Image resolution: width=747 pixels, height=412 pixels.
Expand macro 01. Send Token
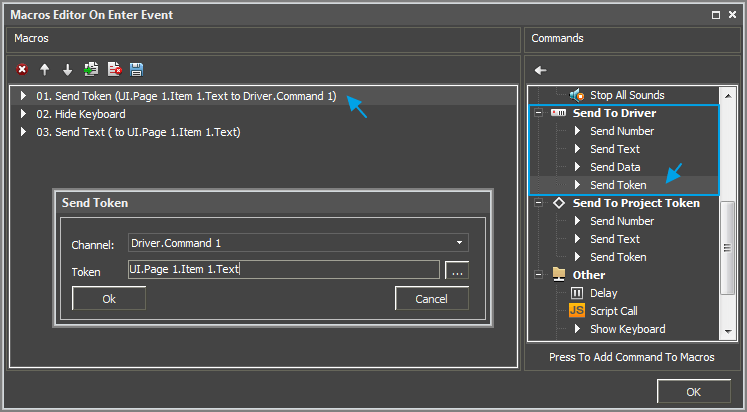(23, 96)
